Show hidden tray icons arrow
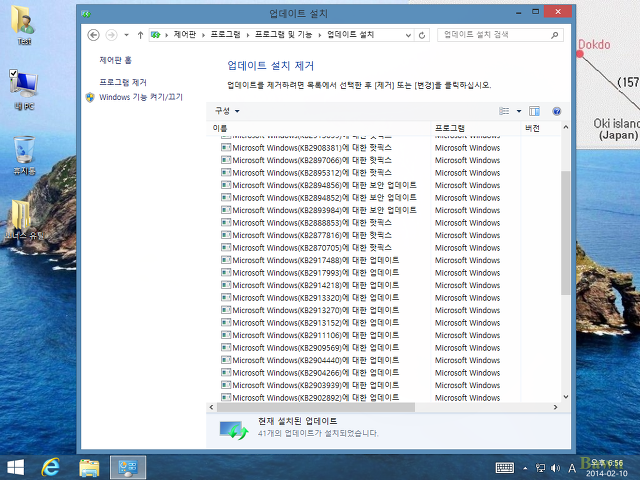Viewport: 640px width, 480px height. point(525,468)
